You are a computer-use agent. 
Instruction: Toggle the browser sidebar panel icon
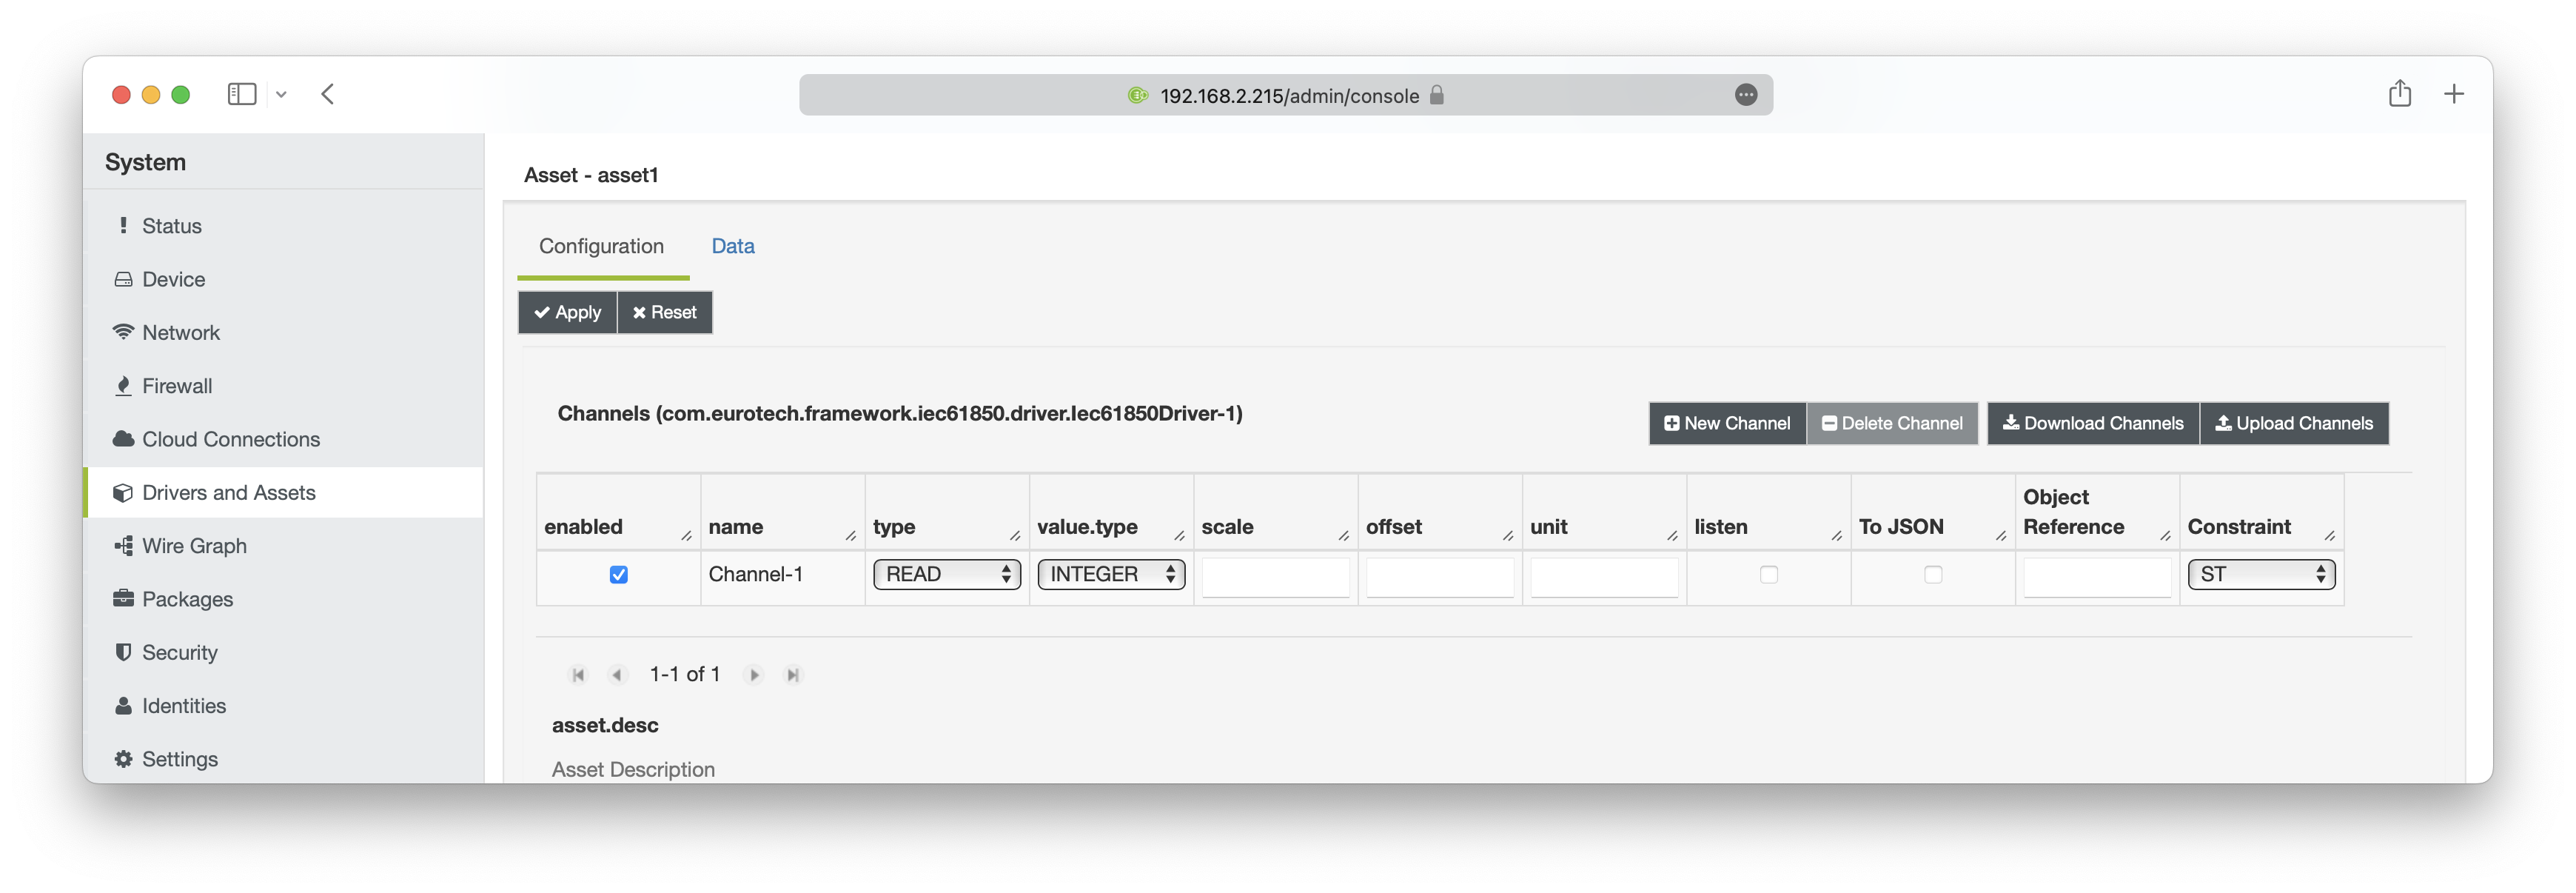coord(242,94)
